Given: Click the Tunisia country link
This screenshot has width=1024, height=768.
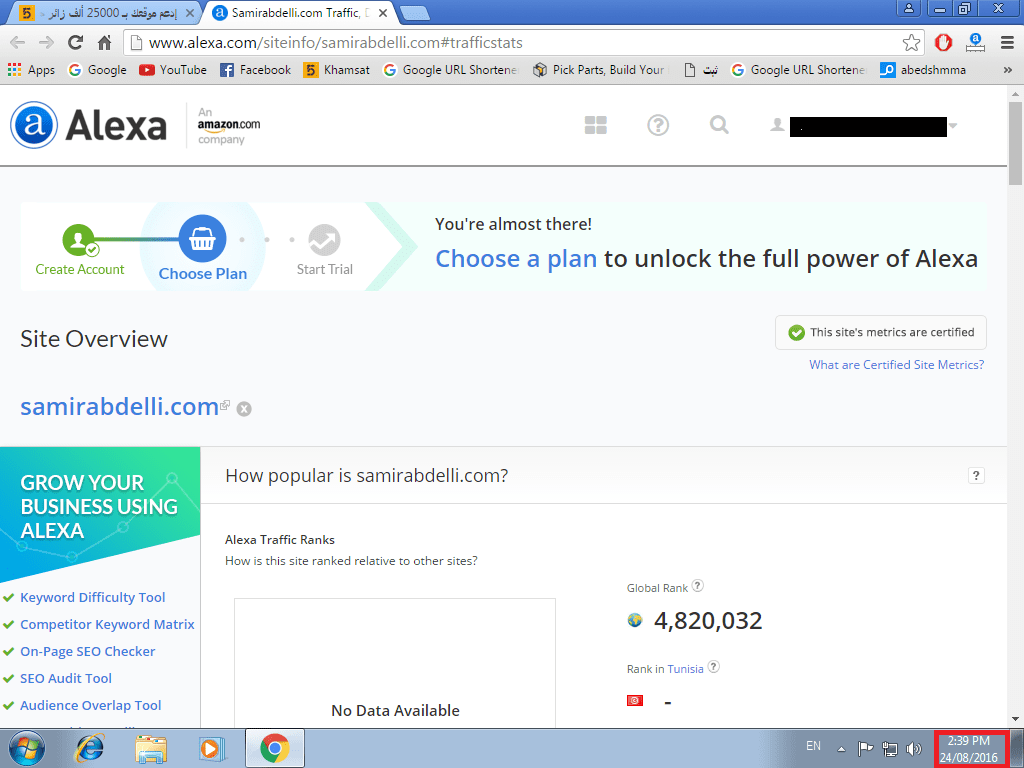Looking at the screenshot, I should [685, 669].
